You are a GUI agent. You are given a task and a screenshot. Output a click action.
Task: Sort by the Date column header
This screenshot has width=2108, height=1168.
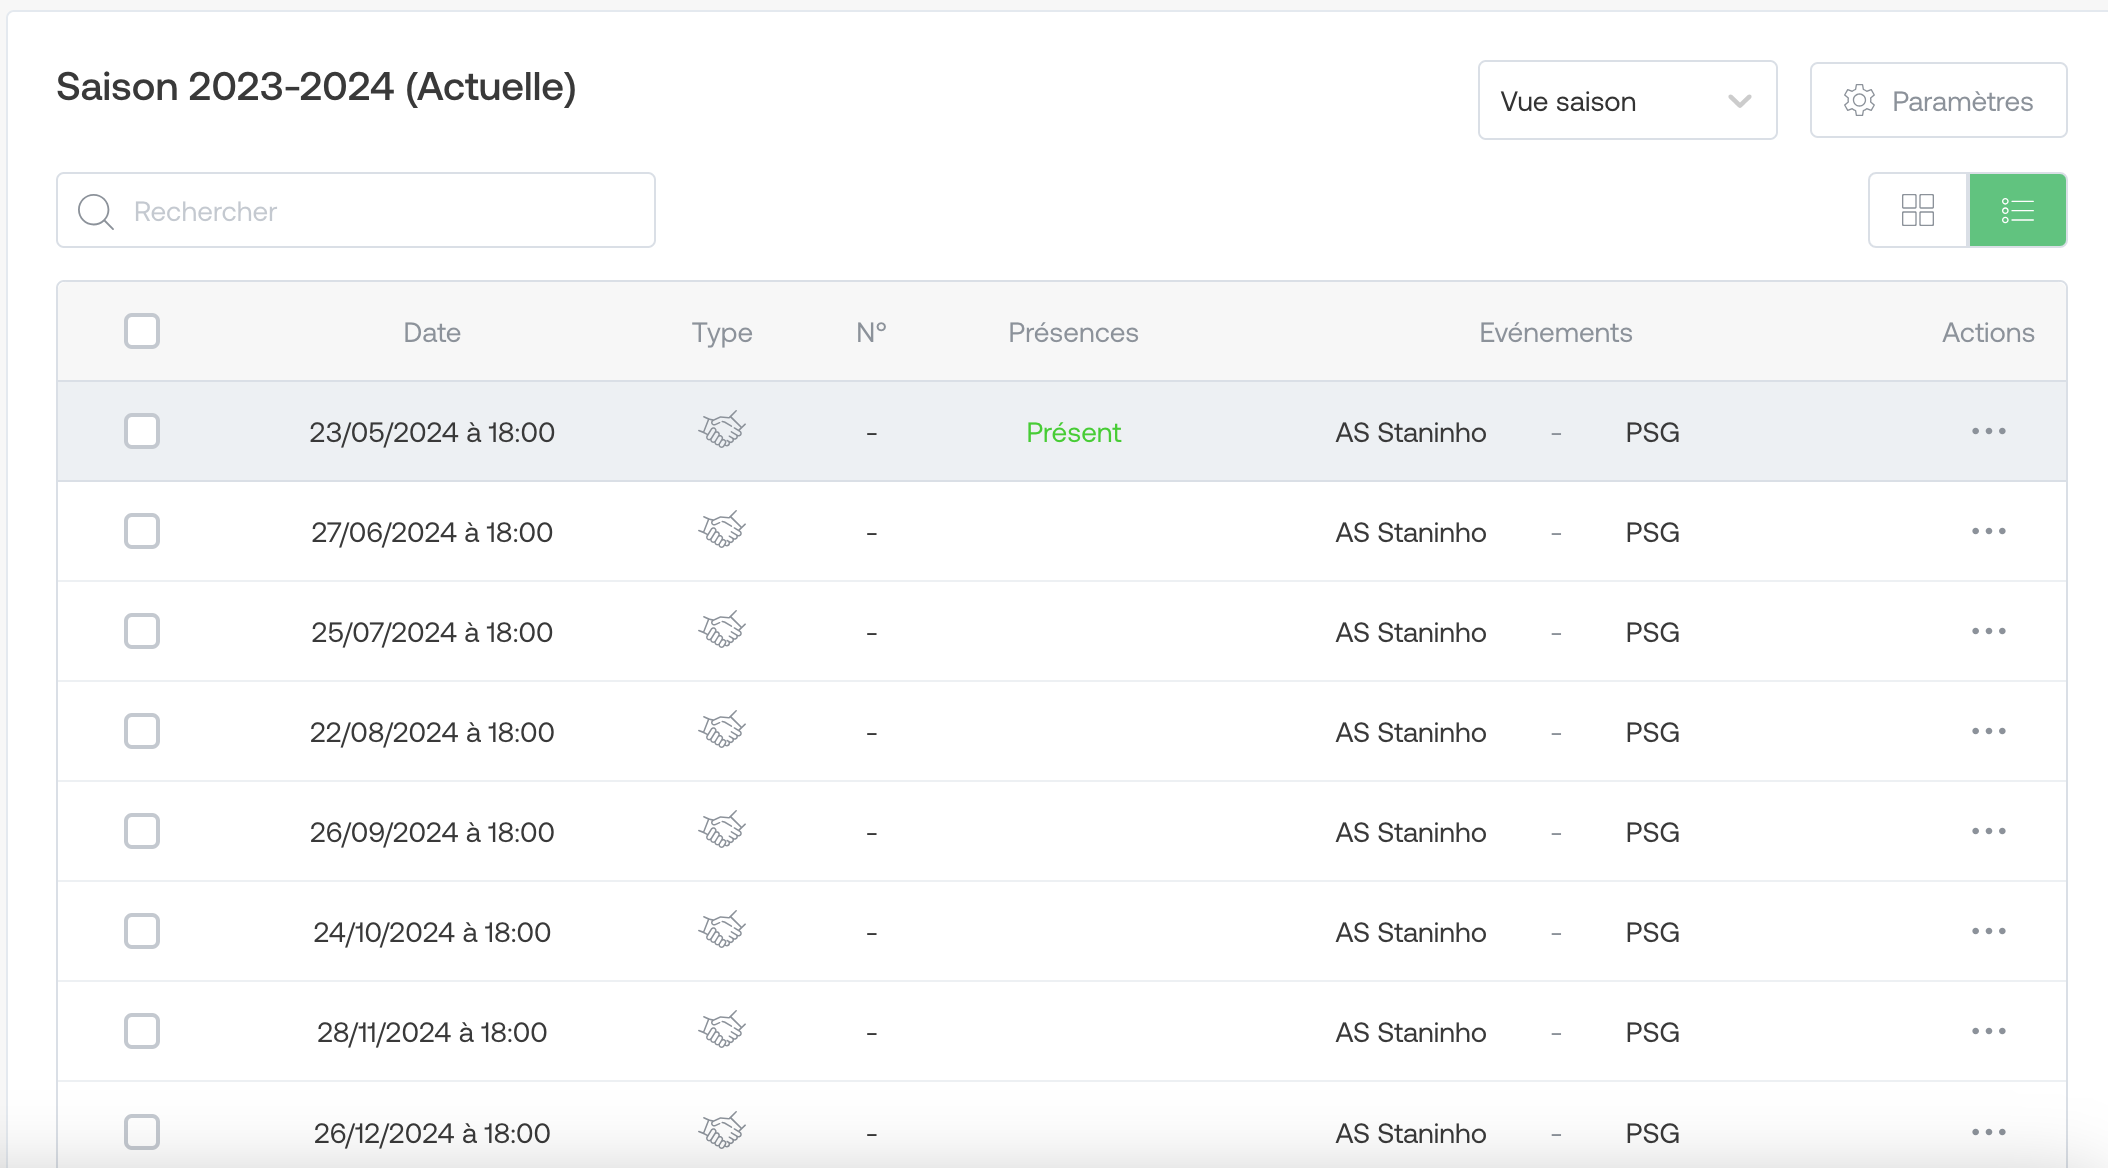[x=432, y=332]
